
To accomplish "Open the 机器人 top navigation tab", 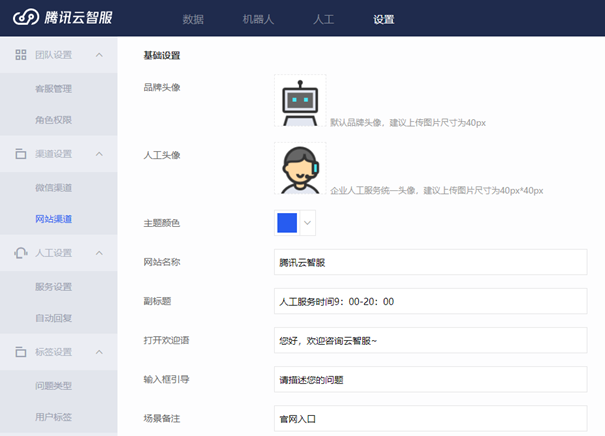I will point(258,19).
